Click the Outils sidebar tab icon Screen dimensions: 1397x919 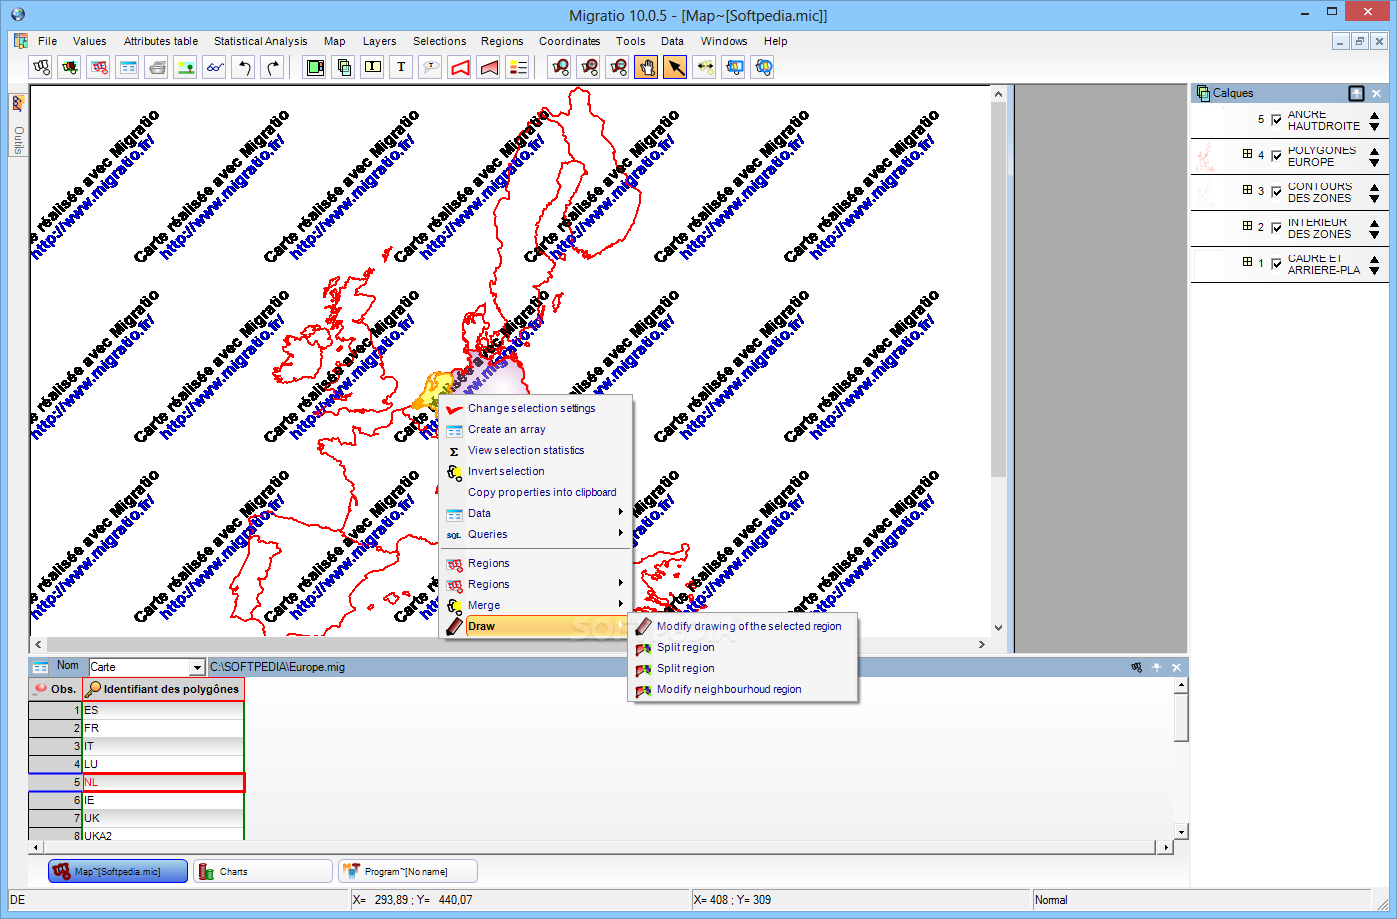[18, 103]
